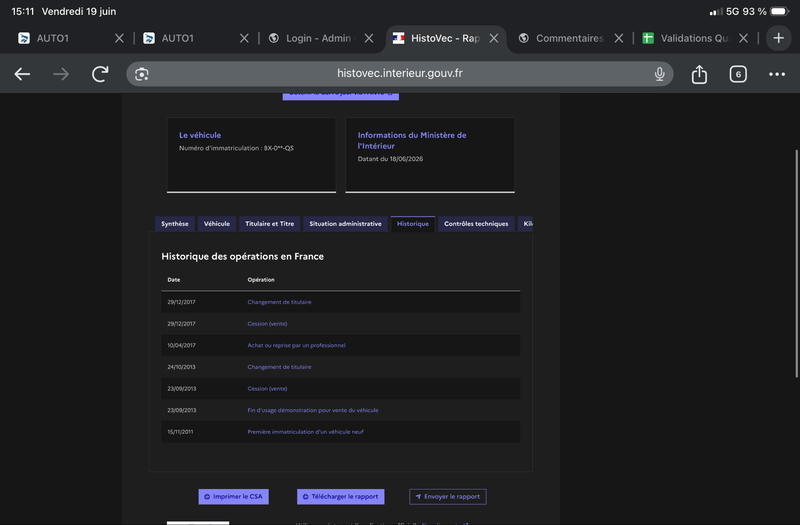Close the Commentaires tab
Image resolution: width=800 pixels, height=525 pixels.
click(x=618, y=38)
